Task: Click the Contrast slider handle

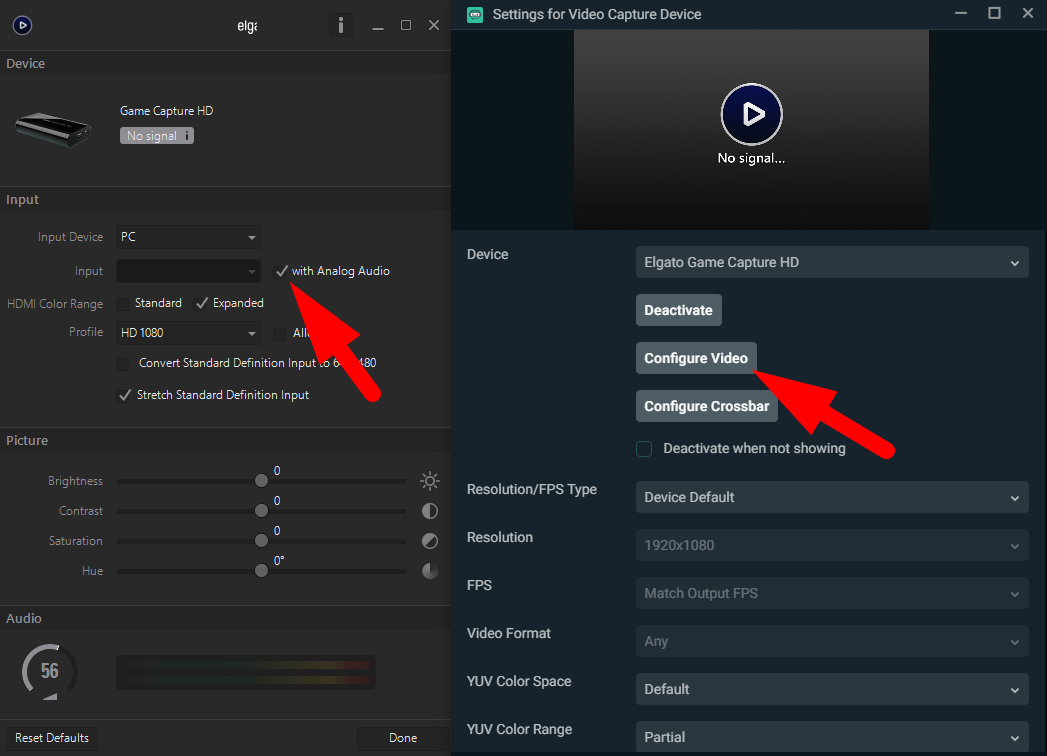Action: coord(261,511)
